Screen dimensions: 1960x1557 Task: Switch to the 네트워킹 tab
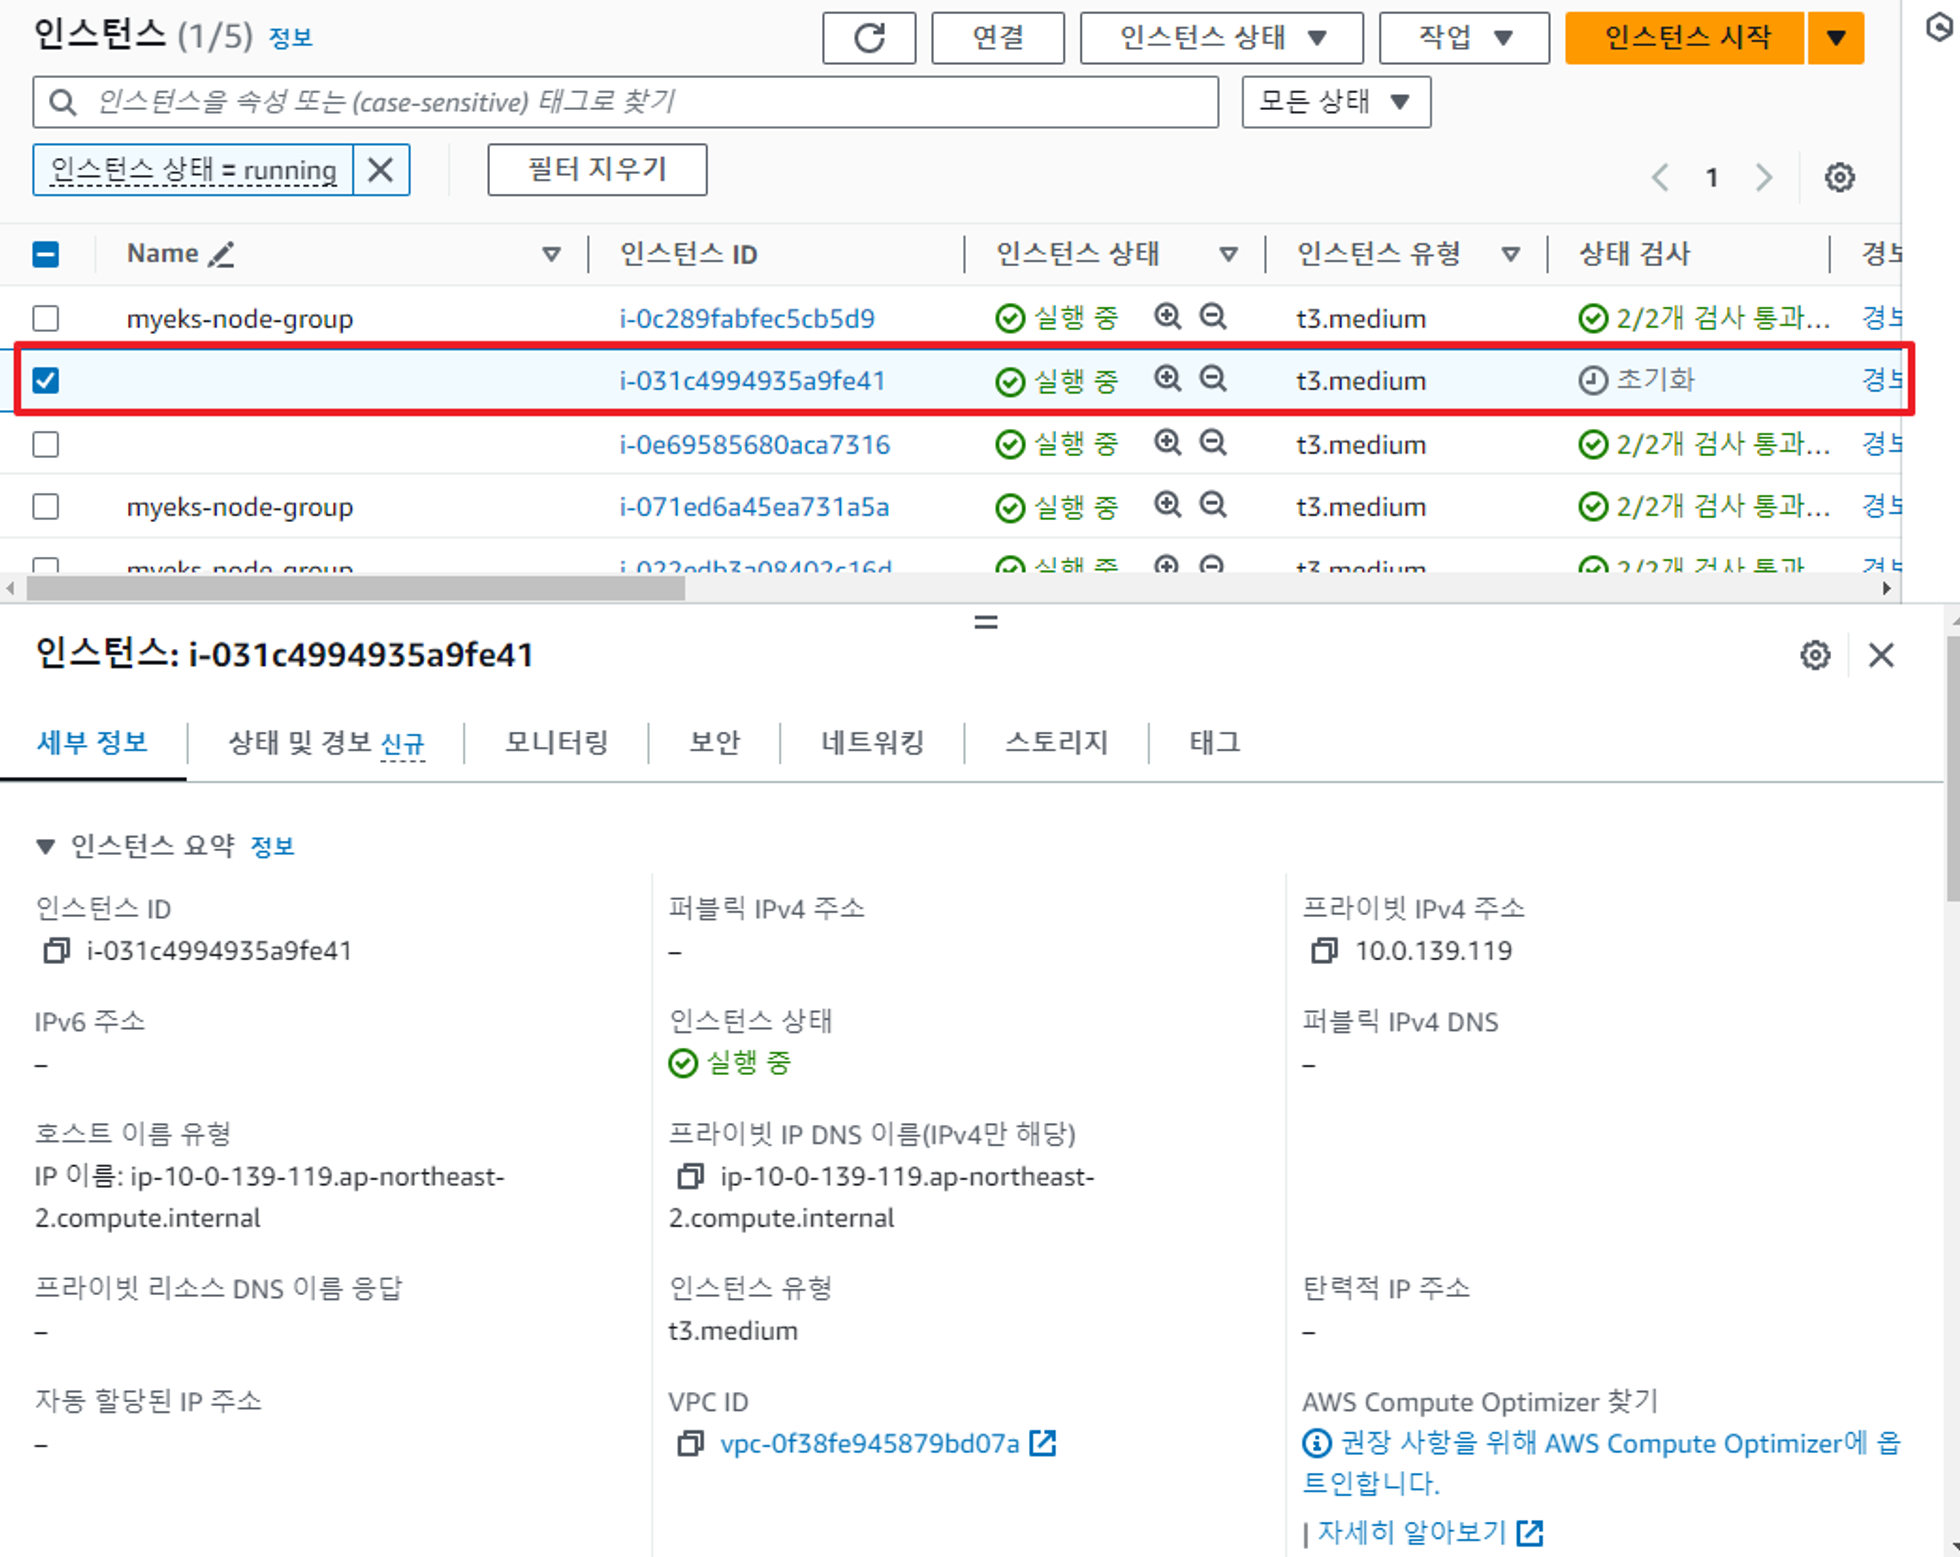[872, 743]
